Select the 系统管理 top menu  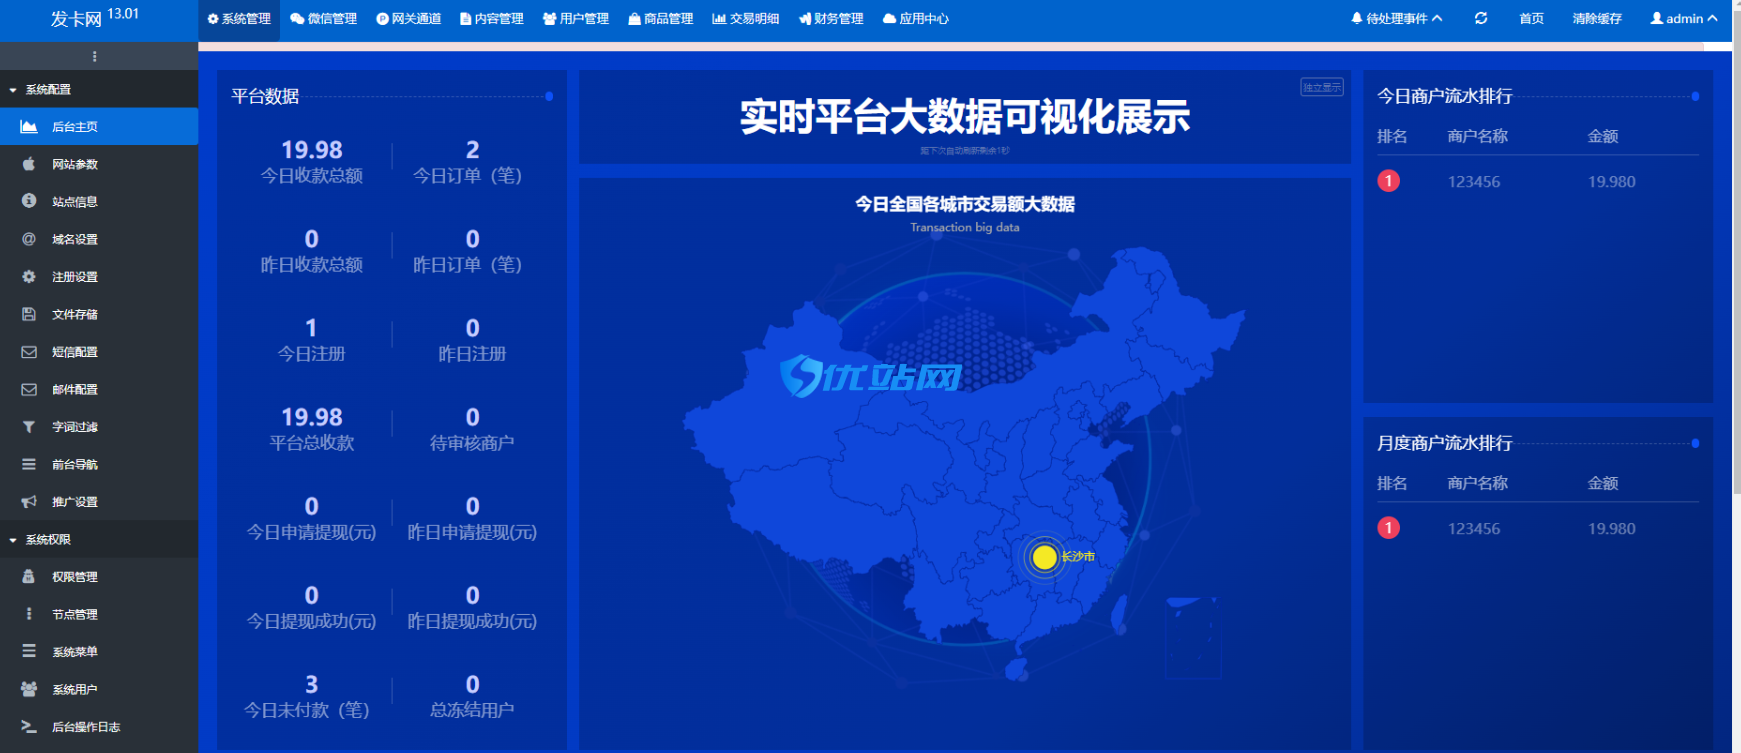coord(239,18)
